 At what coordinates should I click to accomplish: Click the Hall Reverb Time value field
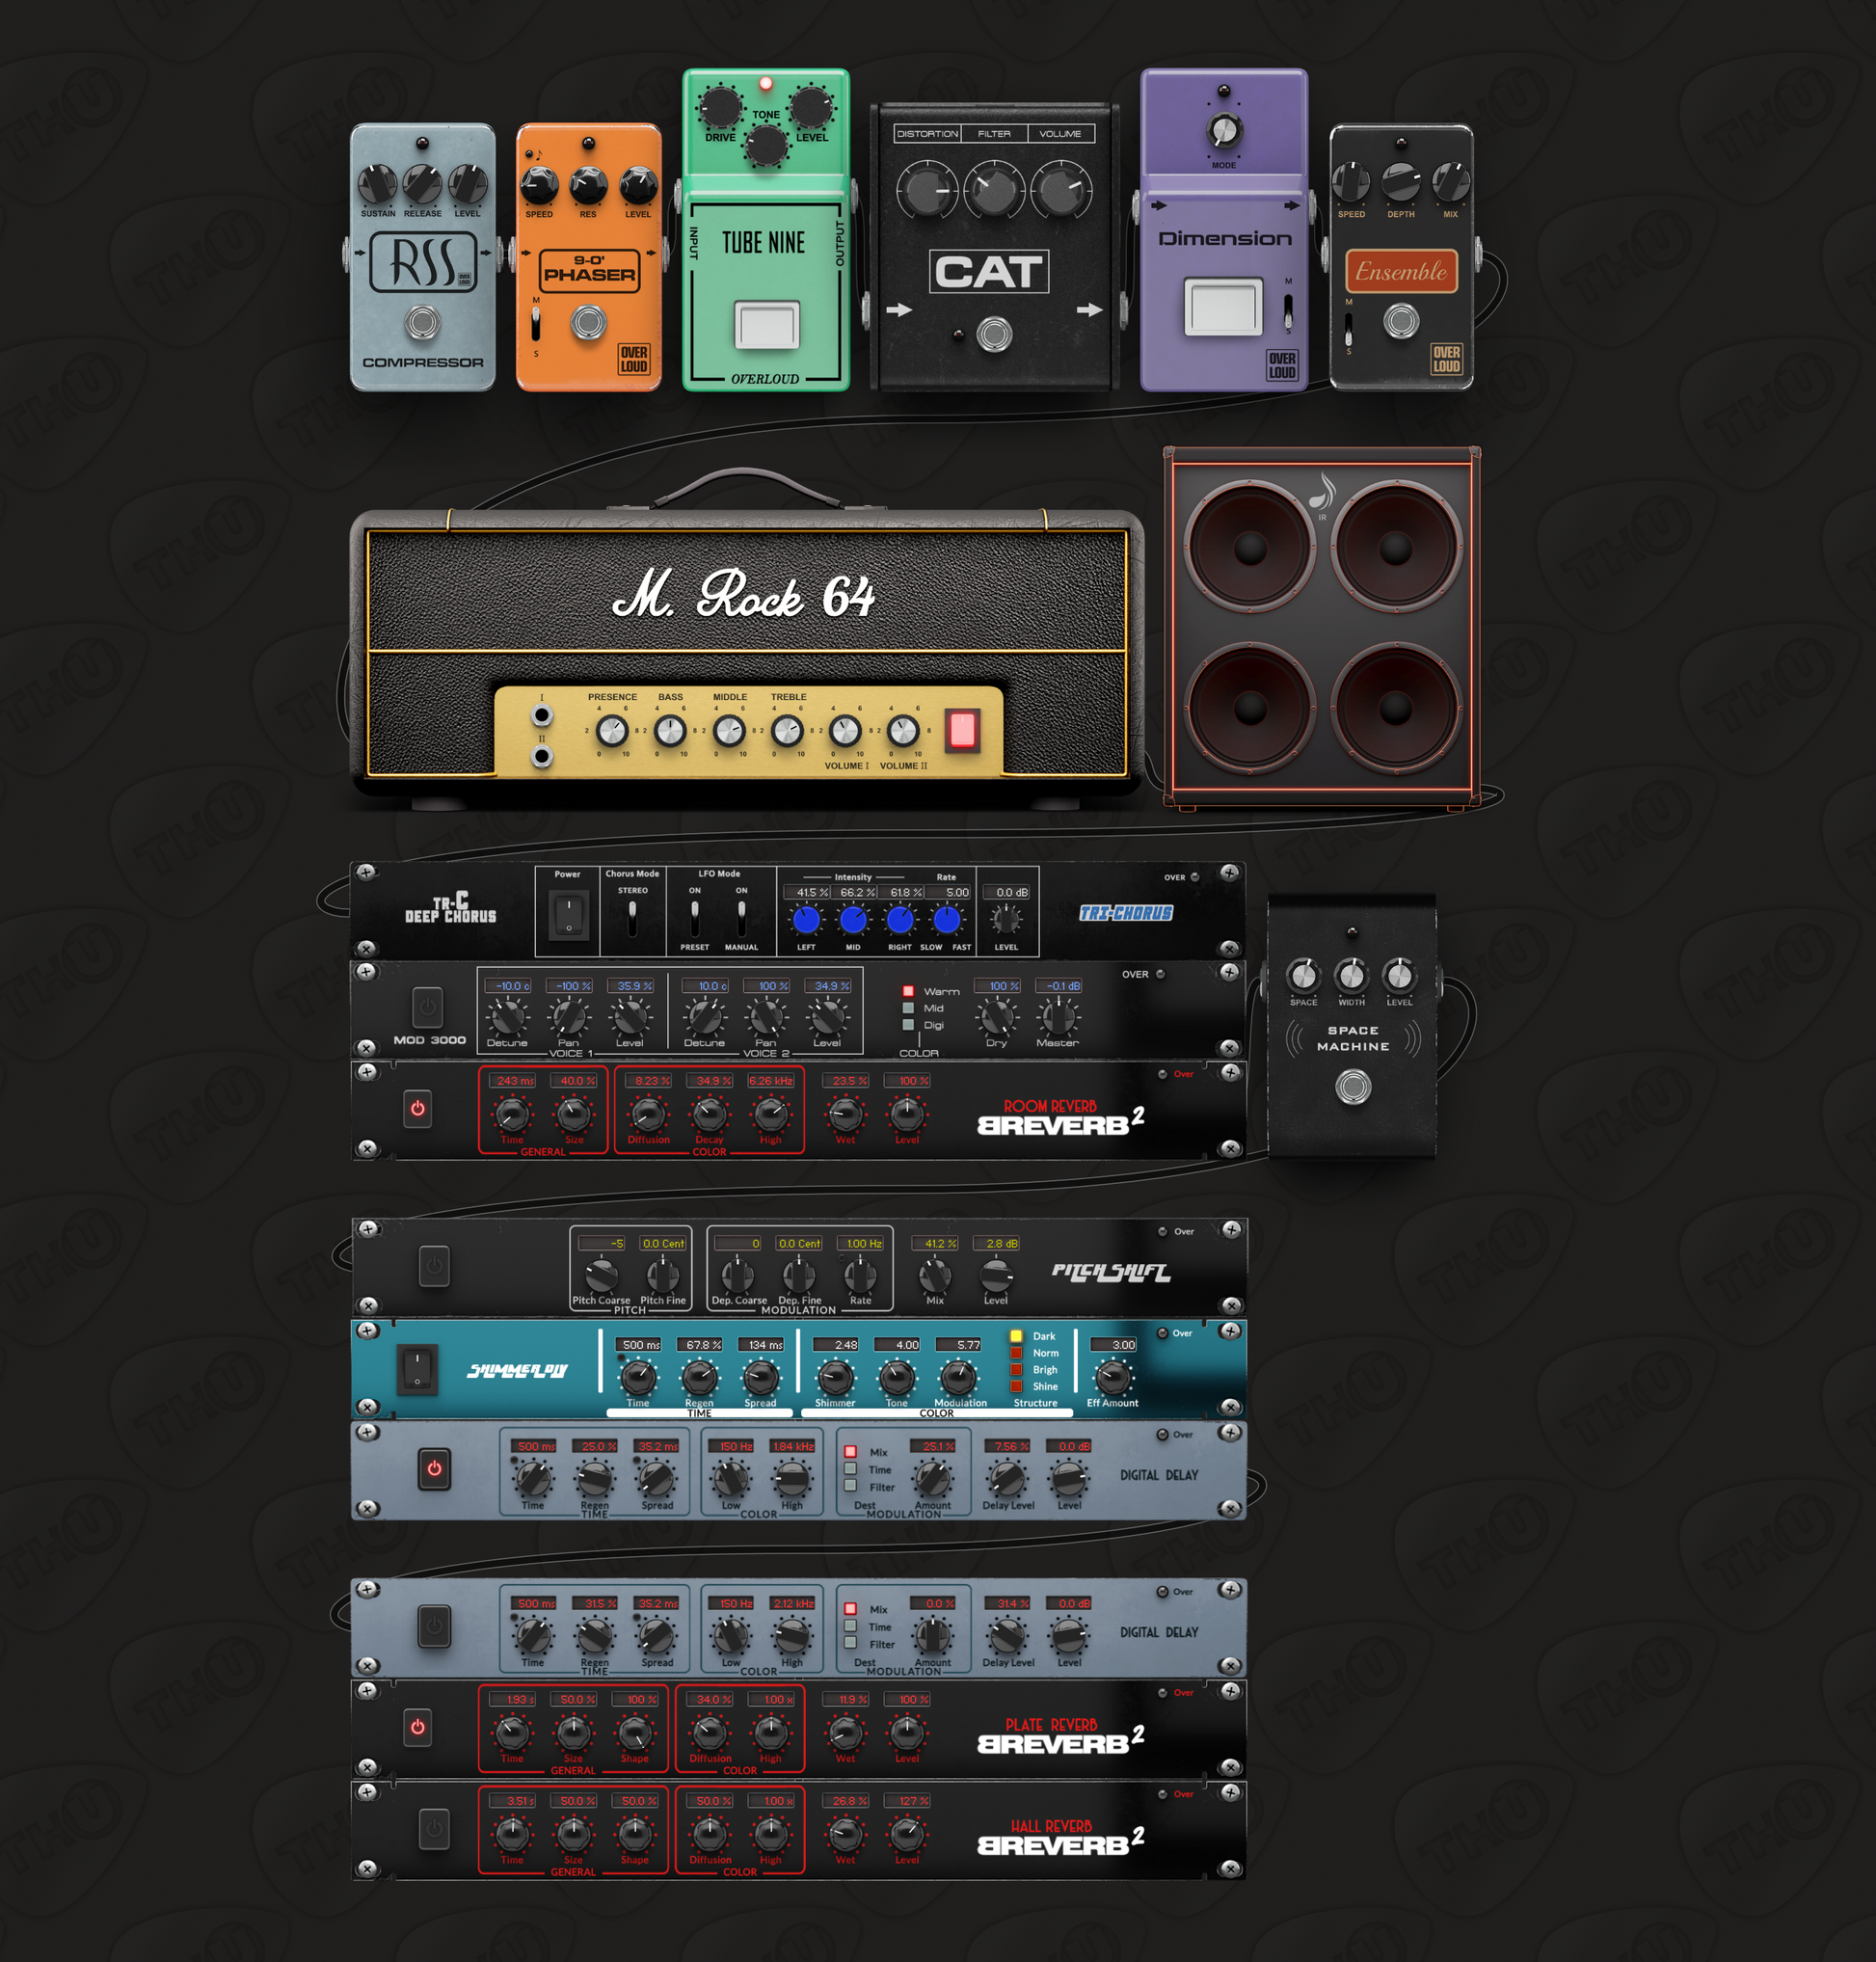point(512,1800)
